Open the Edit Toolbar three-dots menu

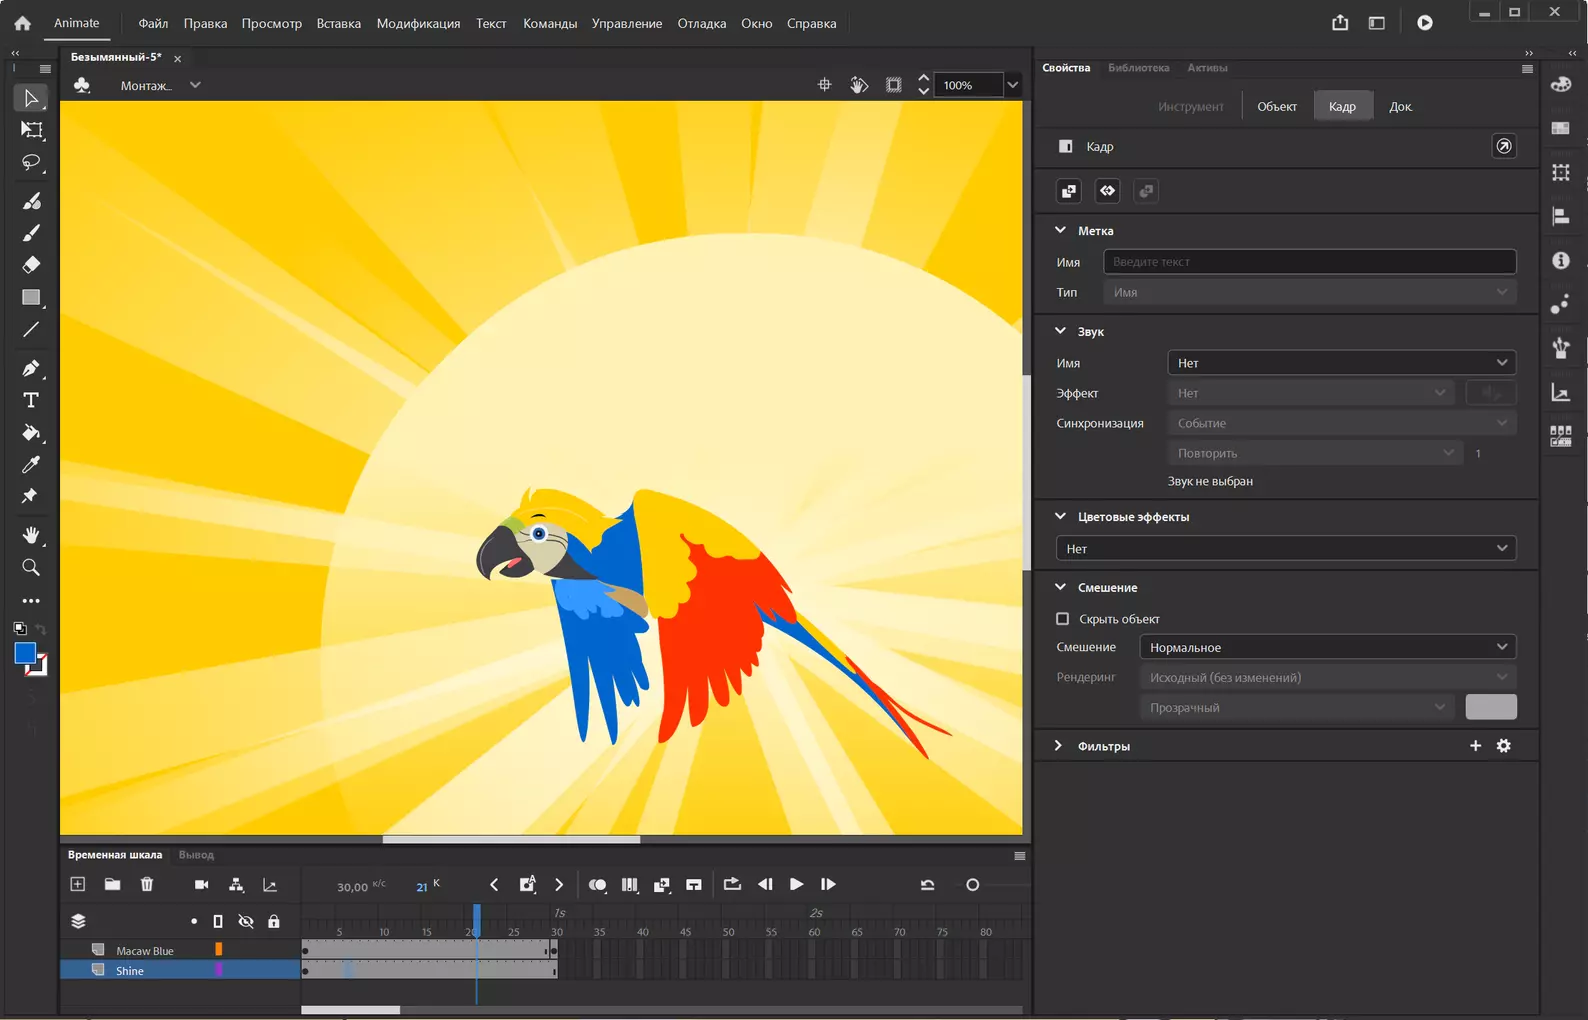click(x=31, y=601)
